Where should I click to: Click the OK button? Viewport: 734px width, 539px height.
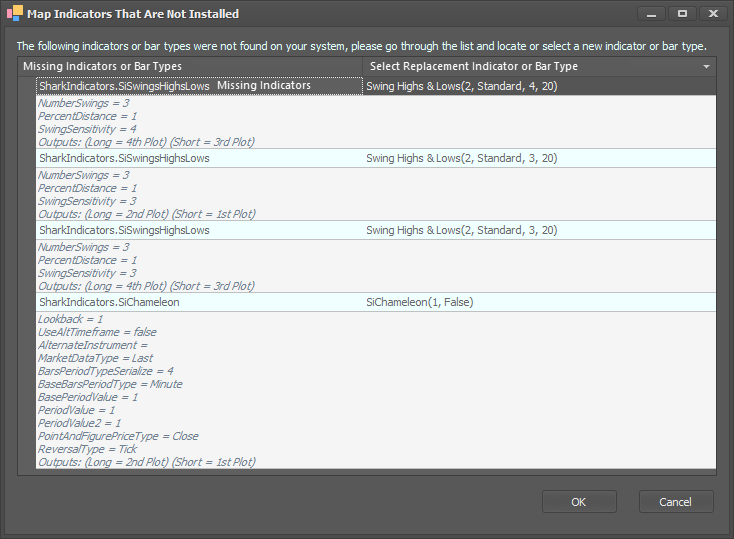[579, 502]
